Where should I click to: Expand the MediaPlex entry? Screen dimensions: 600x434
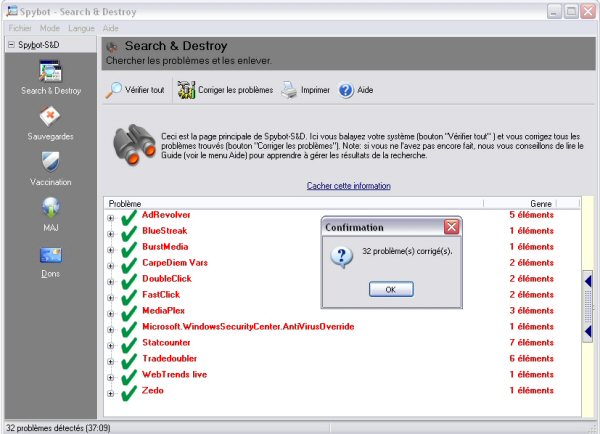coord(111,314)
